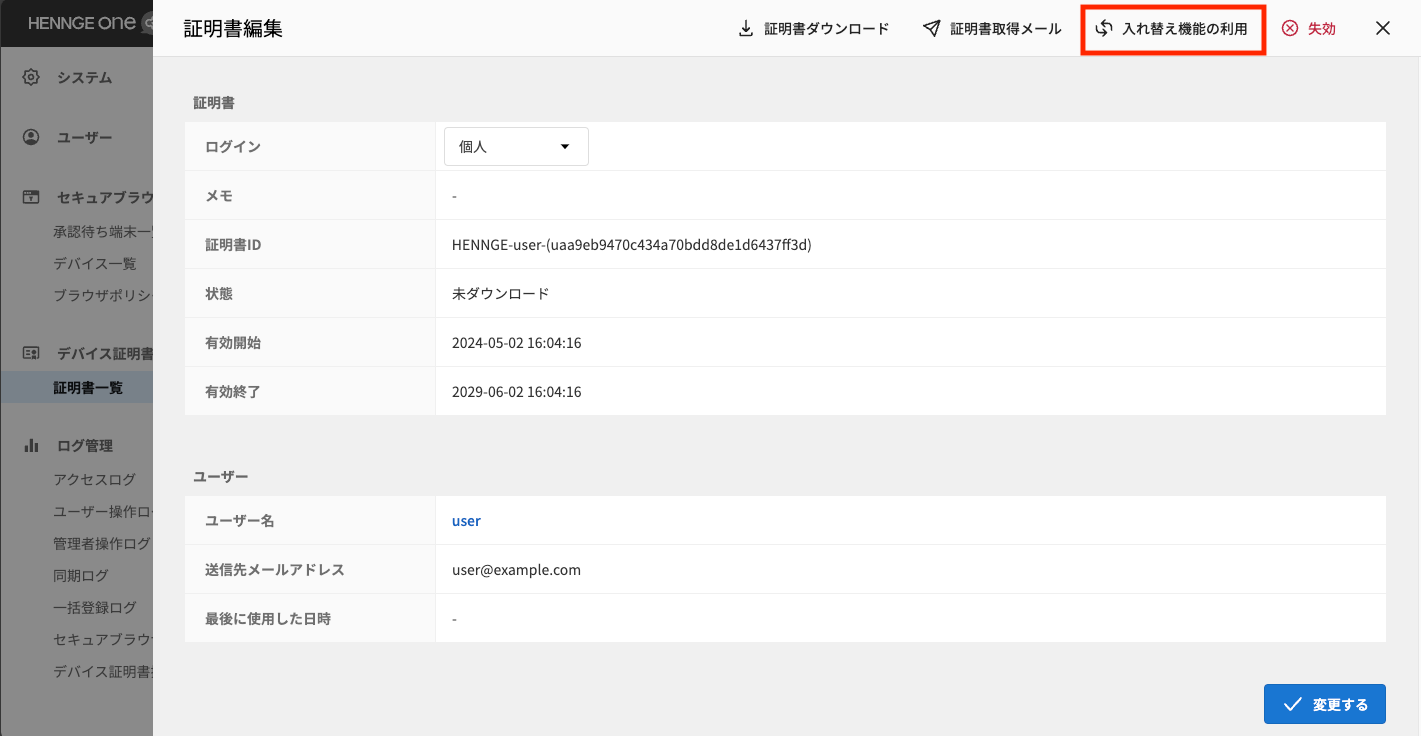The height and width of the screenshot is (736, 1421).
Task: Open セキュアブラウザ section in the sidebar
Action: pyautogui.click(x=105, y=197)
